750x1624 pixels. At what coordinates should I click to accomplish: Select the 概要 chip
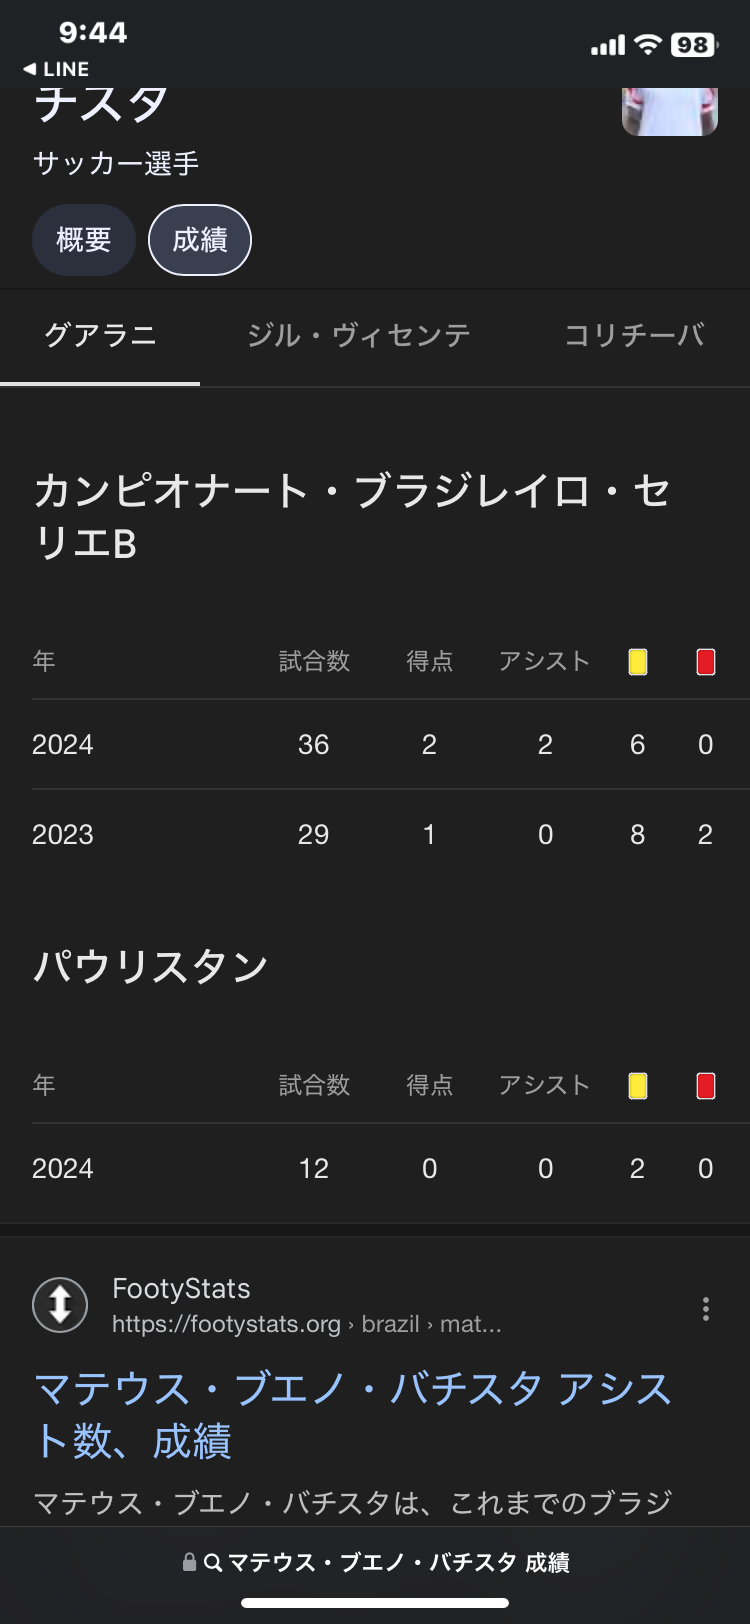pos(83,240)
